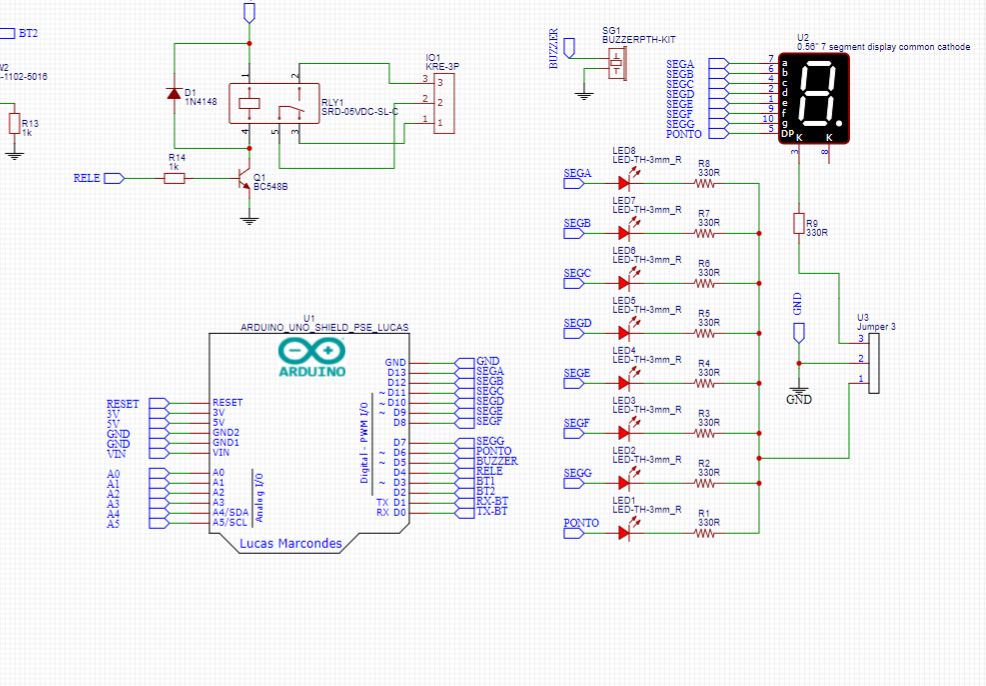Select the R14 1k resistor symbol
This screenshot has width=986, height=686.
point(176,178)
